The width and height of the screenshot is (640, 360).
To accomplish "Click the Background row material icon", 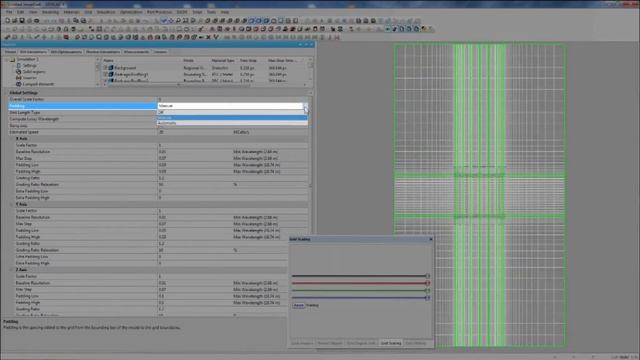I will coord(111,68).
